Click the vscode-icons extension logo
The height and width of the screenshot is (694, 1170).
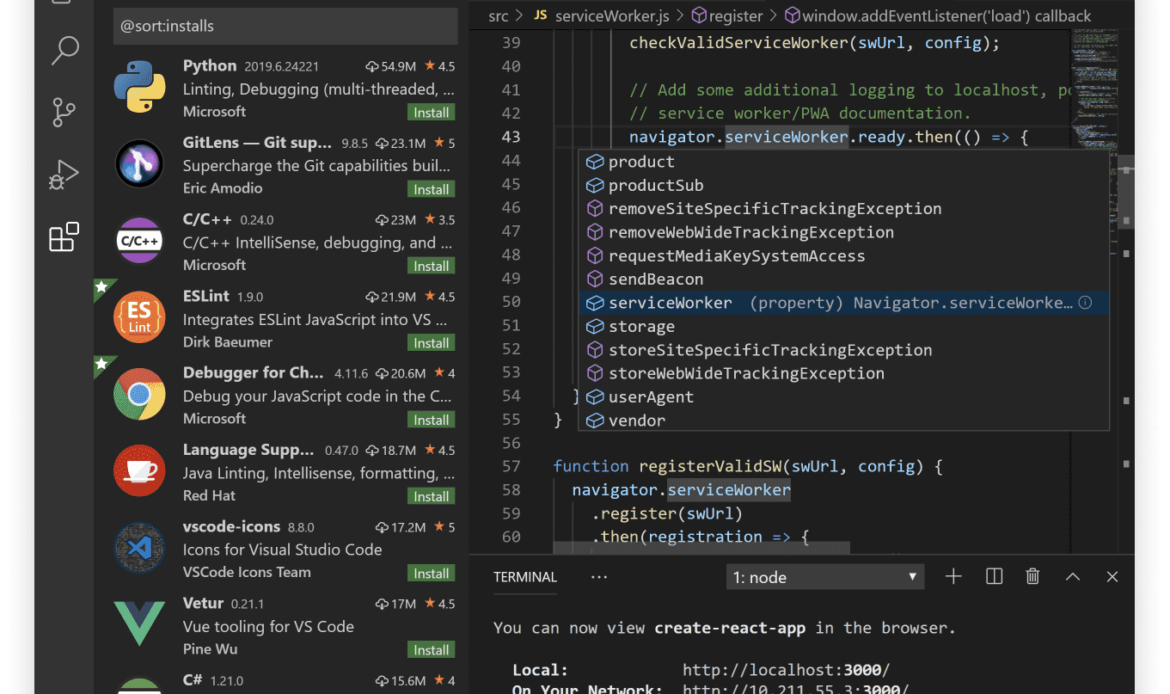coord(140,548)
